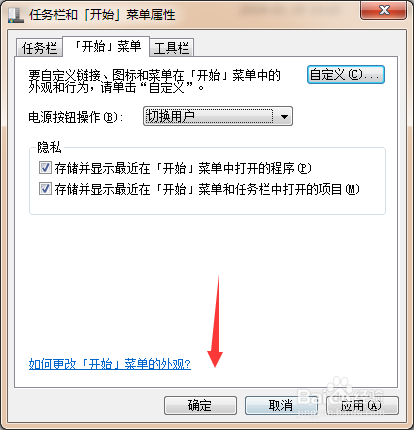Viewport: 414px width, 430px height.
Task: Open the 工具栏 tab
Action: coord(171,48)
